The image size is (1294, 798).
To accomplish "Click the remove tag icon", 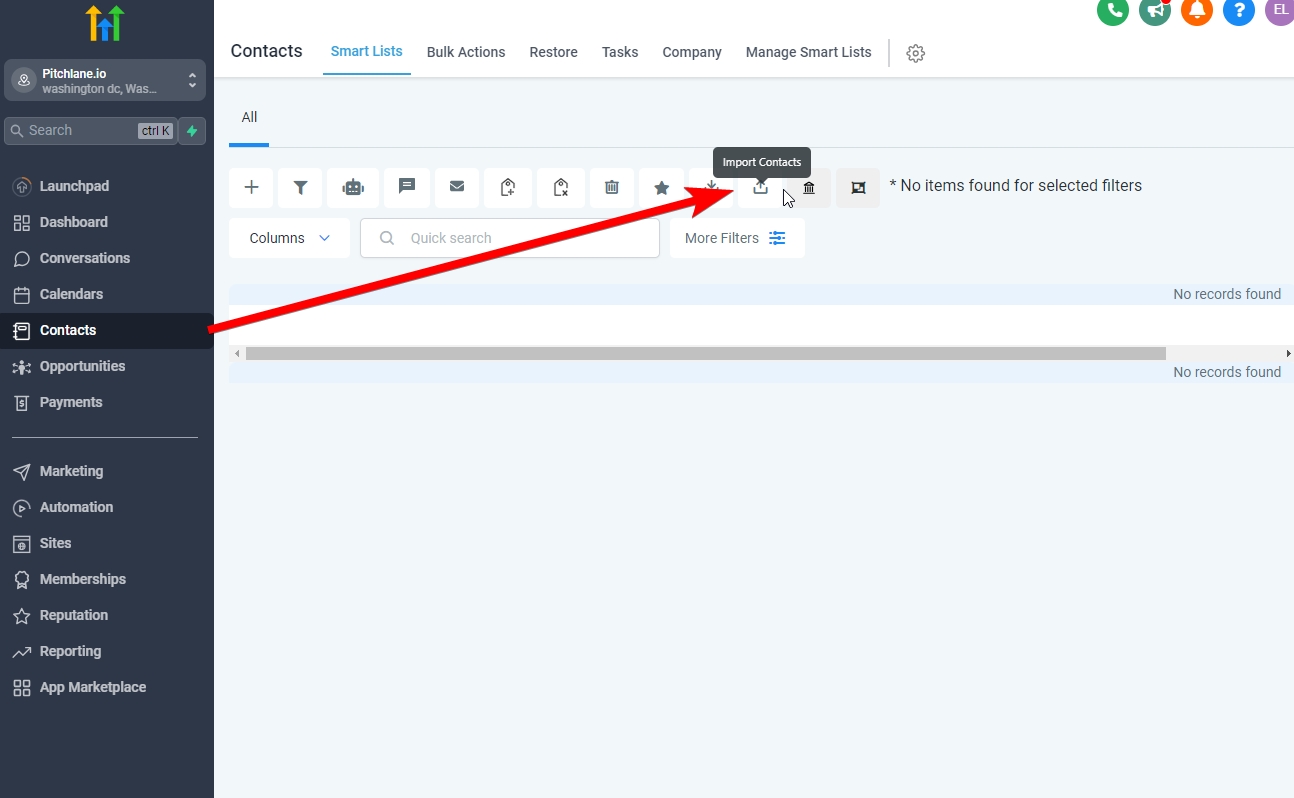I will pyautogui.click(x=560, y=188).
